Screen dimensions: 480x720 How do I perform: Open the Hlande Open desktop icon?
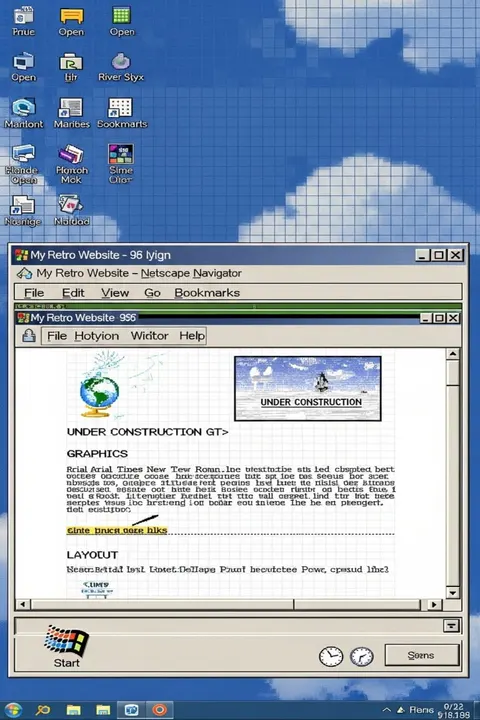[23, 164]
